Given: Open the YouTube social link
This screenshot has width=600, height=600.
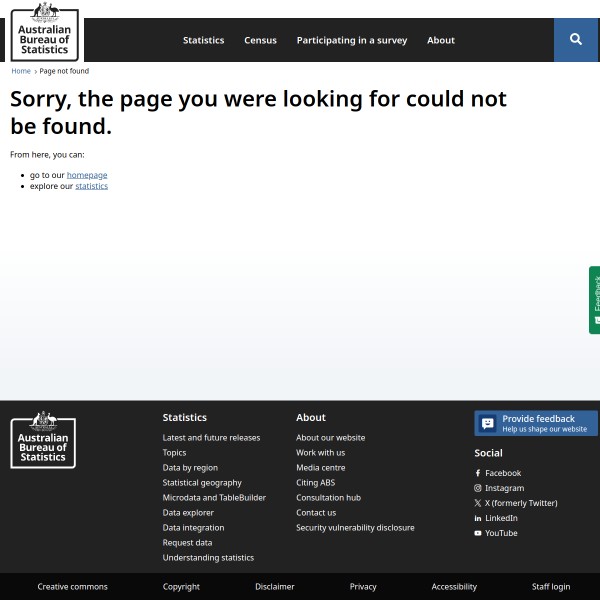Looking at the screenshot, I should (x=500, y=533).
